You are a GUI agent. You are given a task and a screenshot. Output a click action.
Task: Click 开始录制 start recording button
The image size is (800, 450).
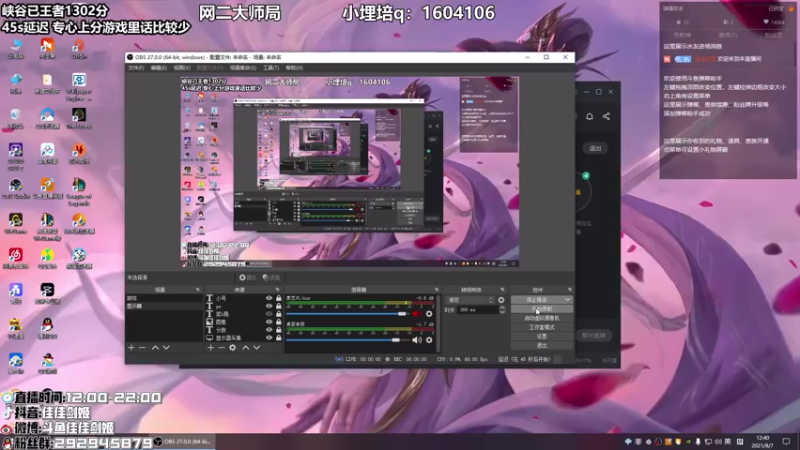[542, 309]
